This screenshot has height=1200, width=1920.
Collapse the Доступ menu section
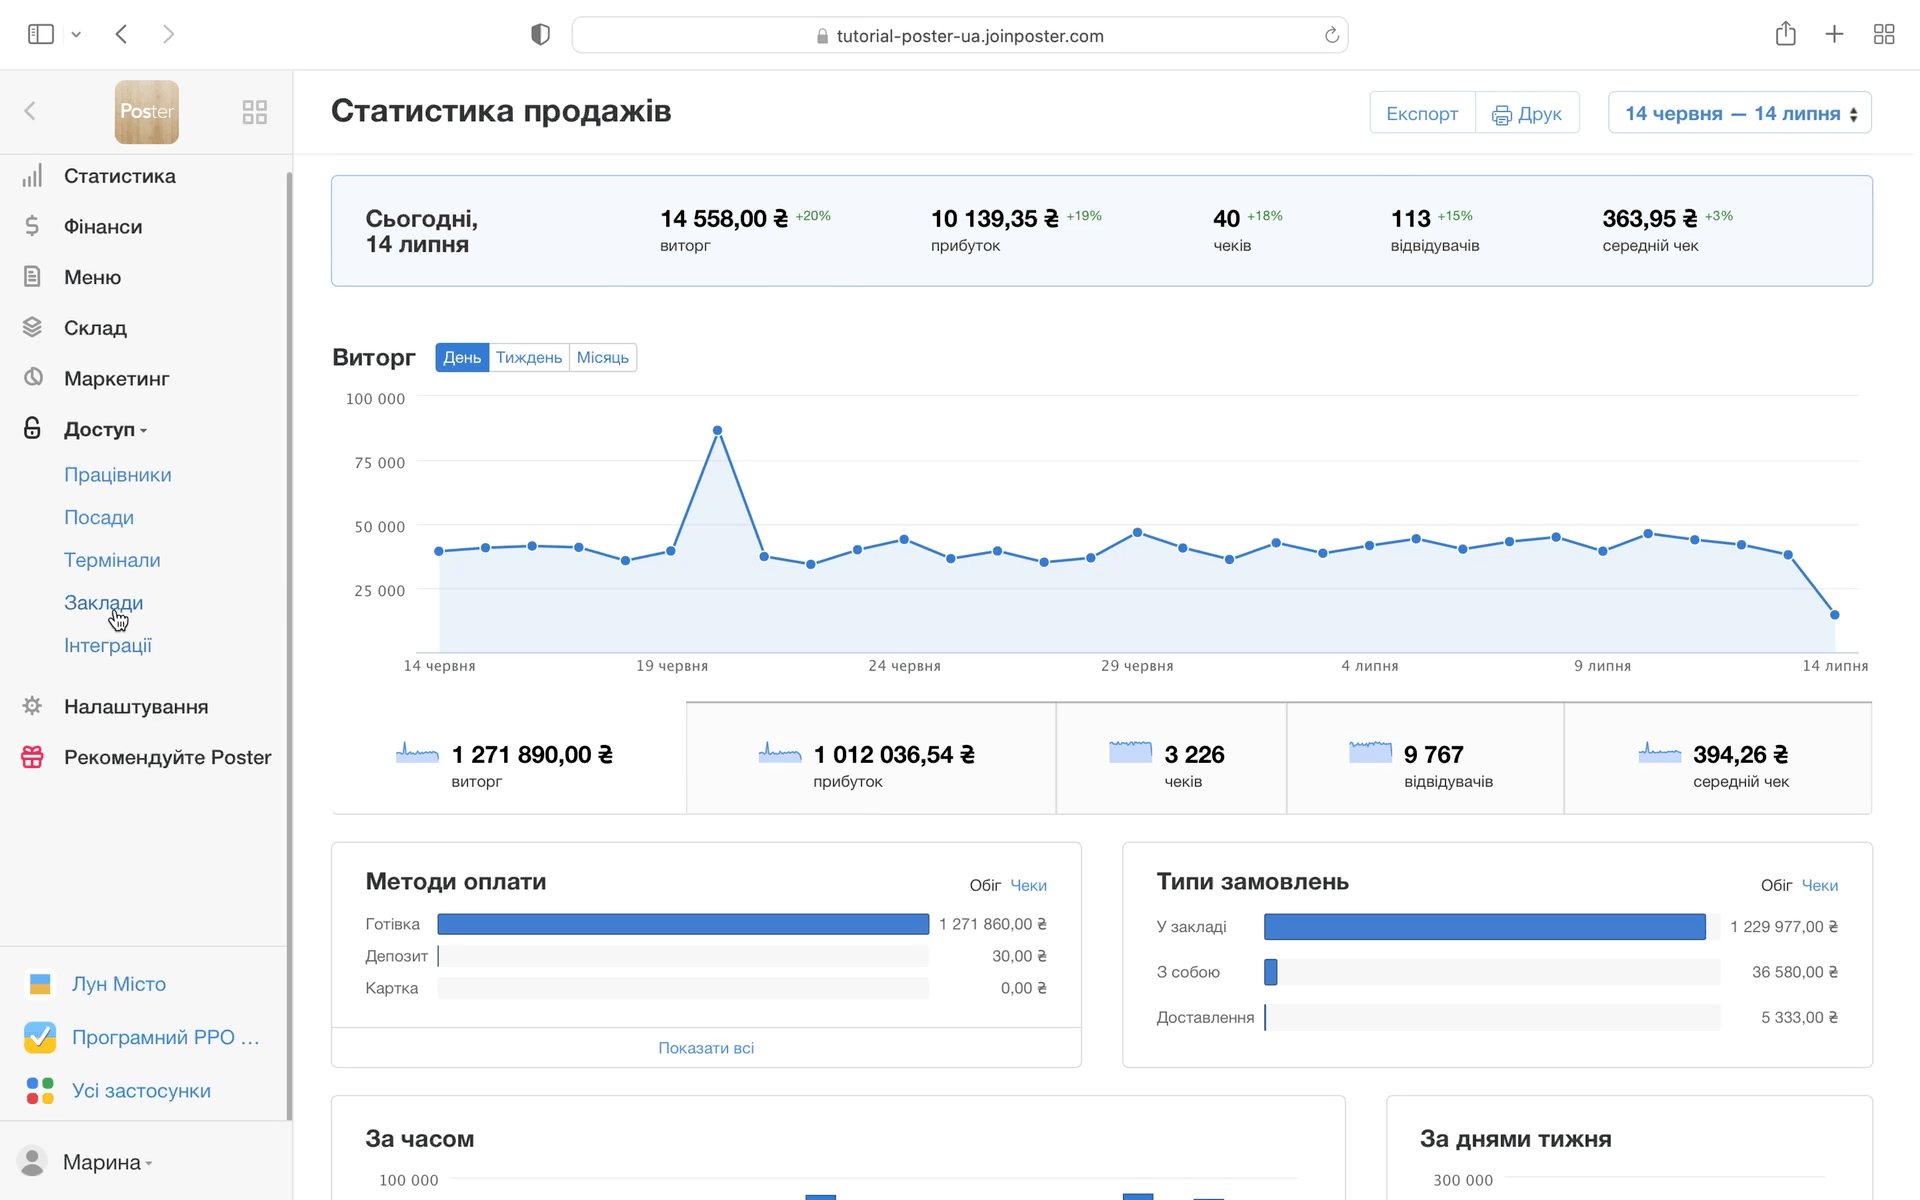coord(100,429)
